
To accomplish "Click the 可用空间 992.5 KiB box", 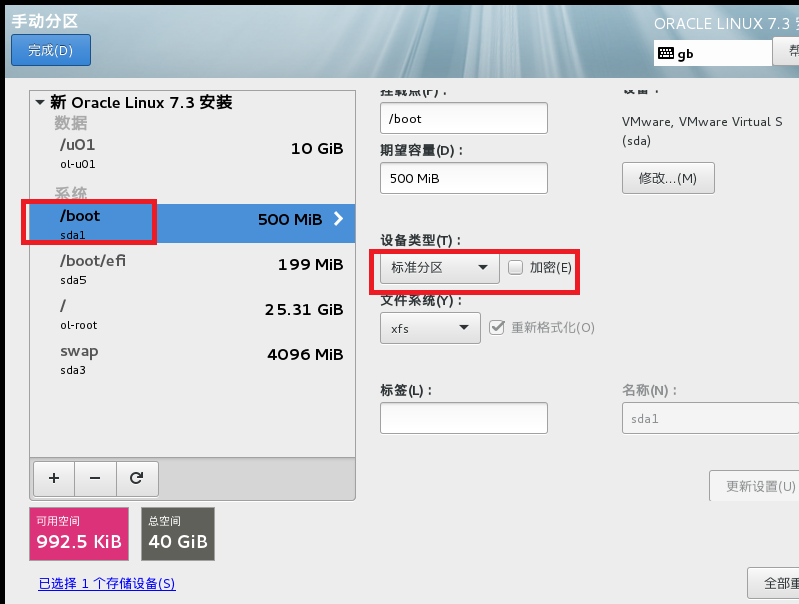I will [79, 534].
